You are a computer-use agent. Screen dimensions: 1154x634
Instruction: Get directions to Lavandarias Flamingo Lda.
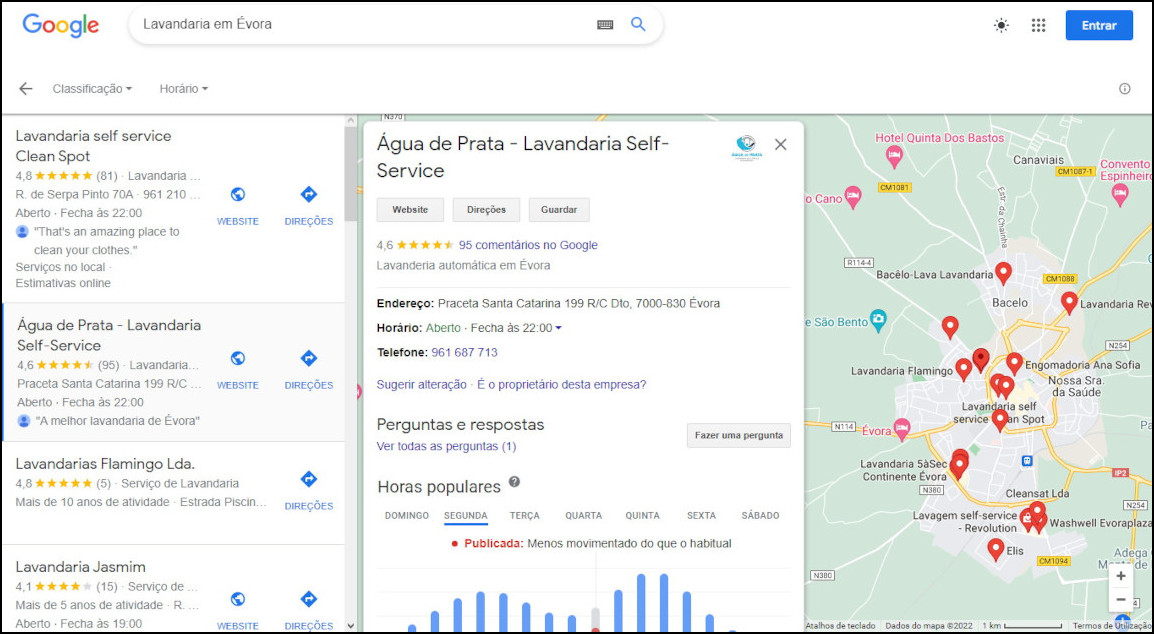[308, 479]
